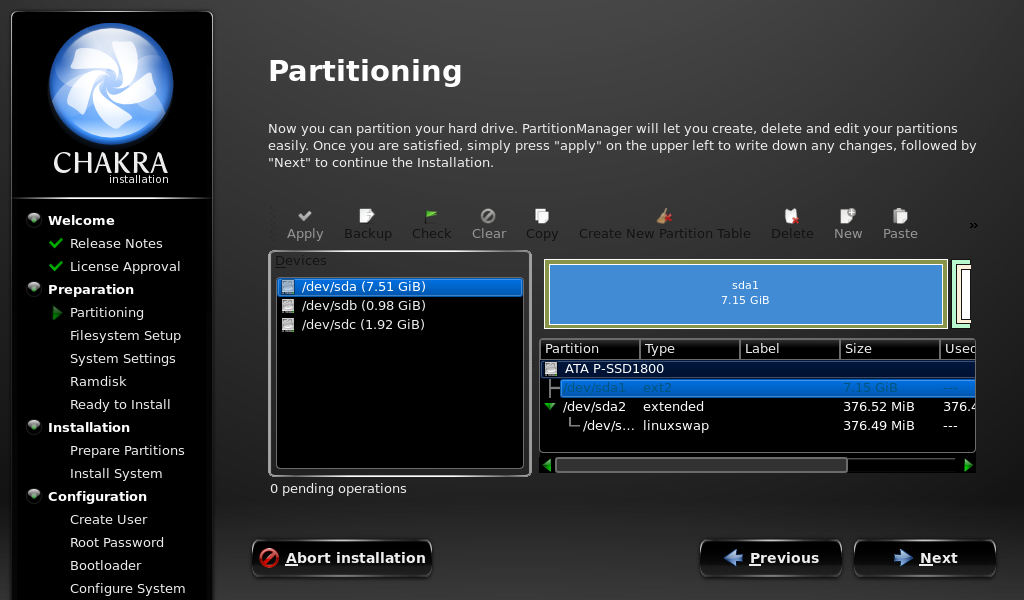Click the Partitioning step in sidebar
The width and height of the screenshot is (1024, 600).
(106, 313)
